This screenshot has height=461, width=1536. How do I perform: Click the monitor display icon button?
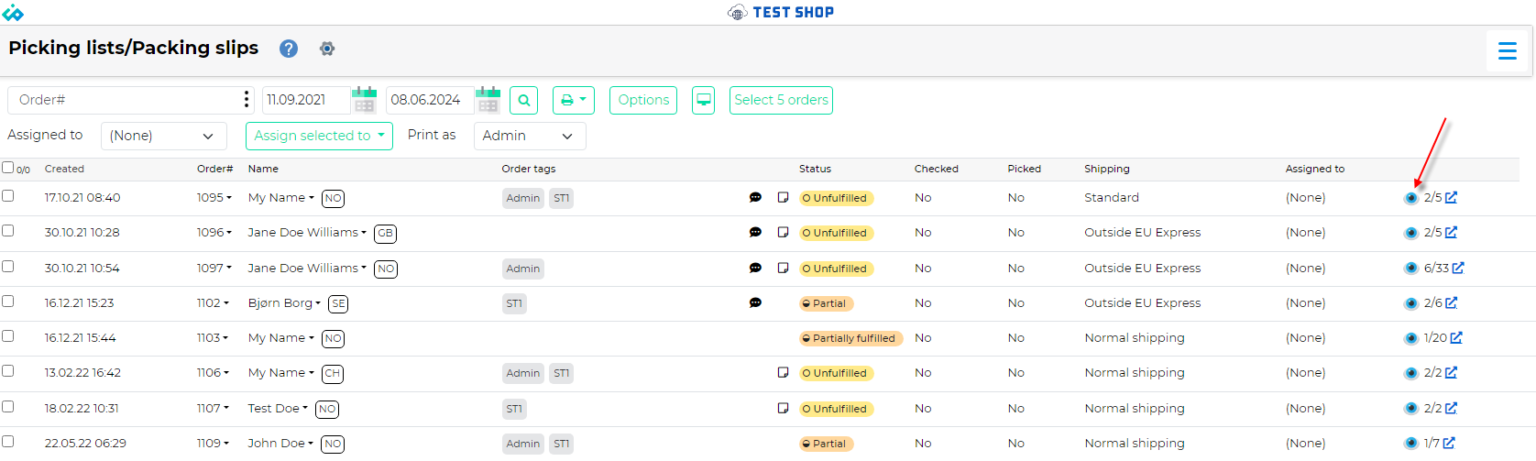[704, 100]
